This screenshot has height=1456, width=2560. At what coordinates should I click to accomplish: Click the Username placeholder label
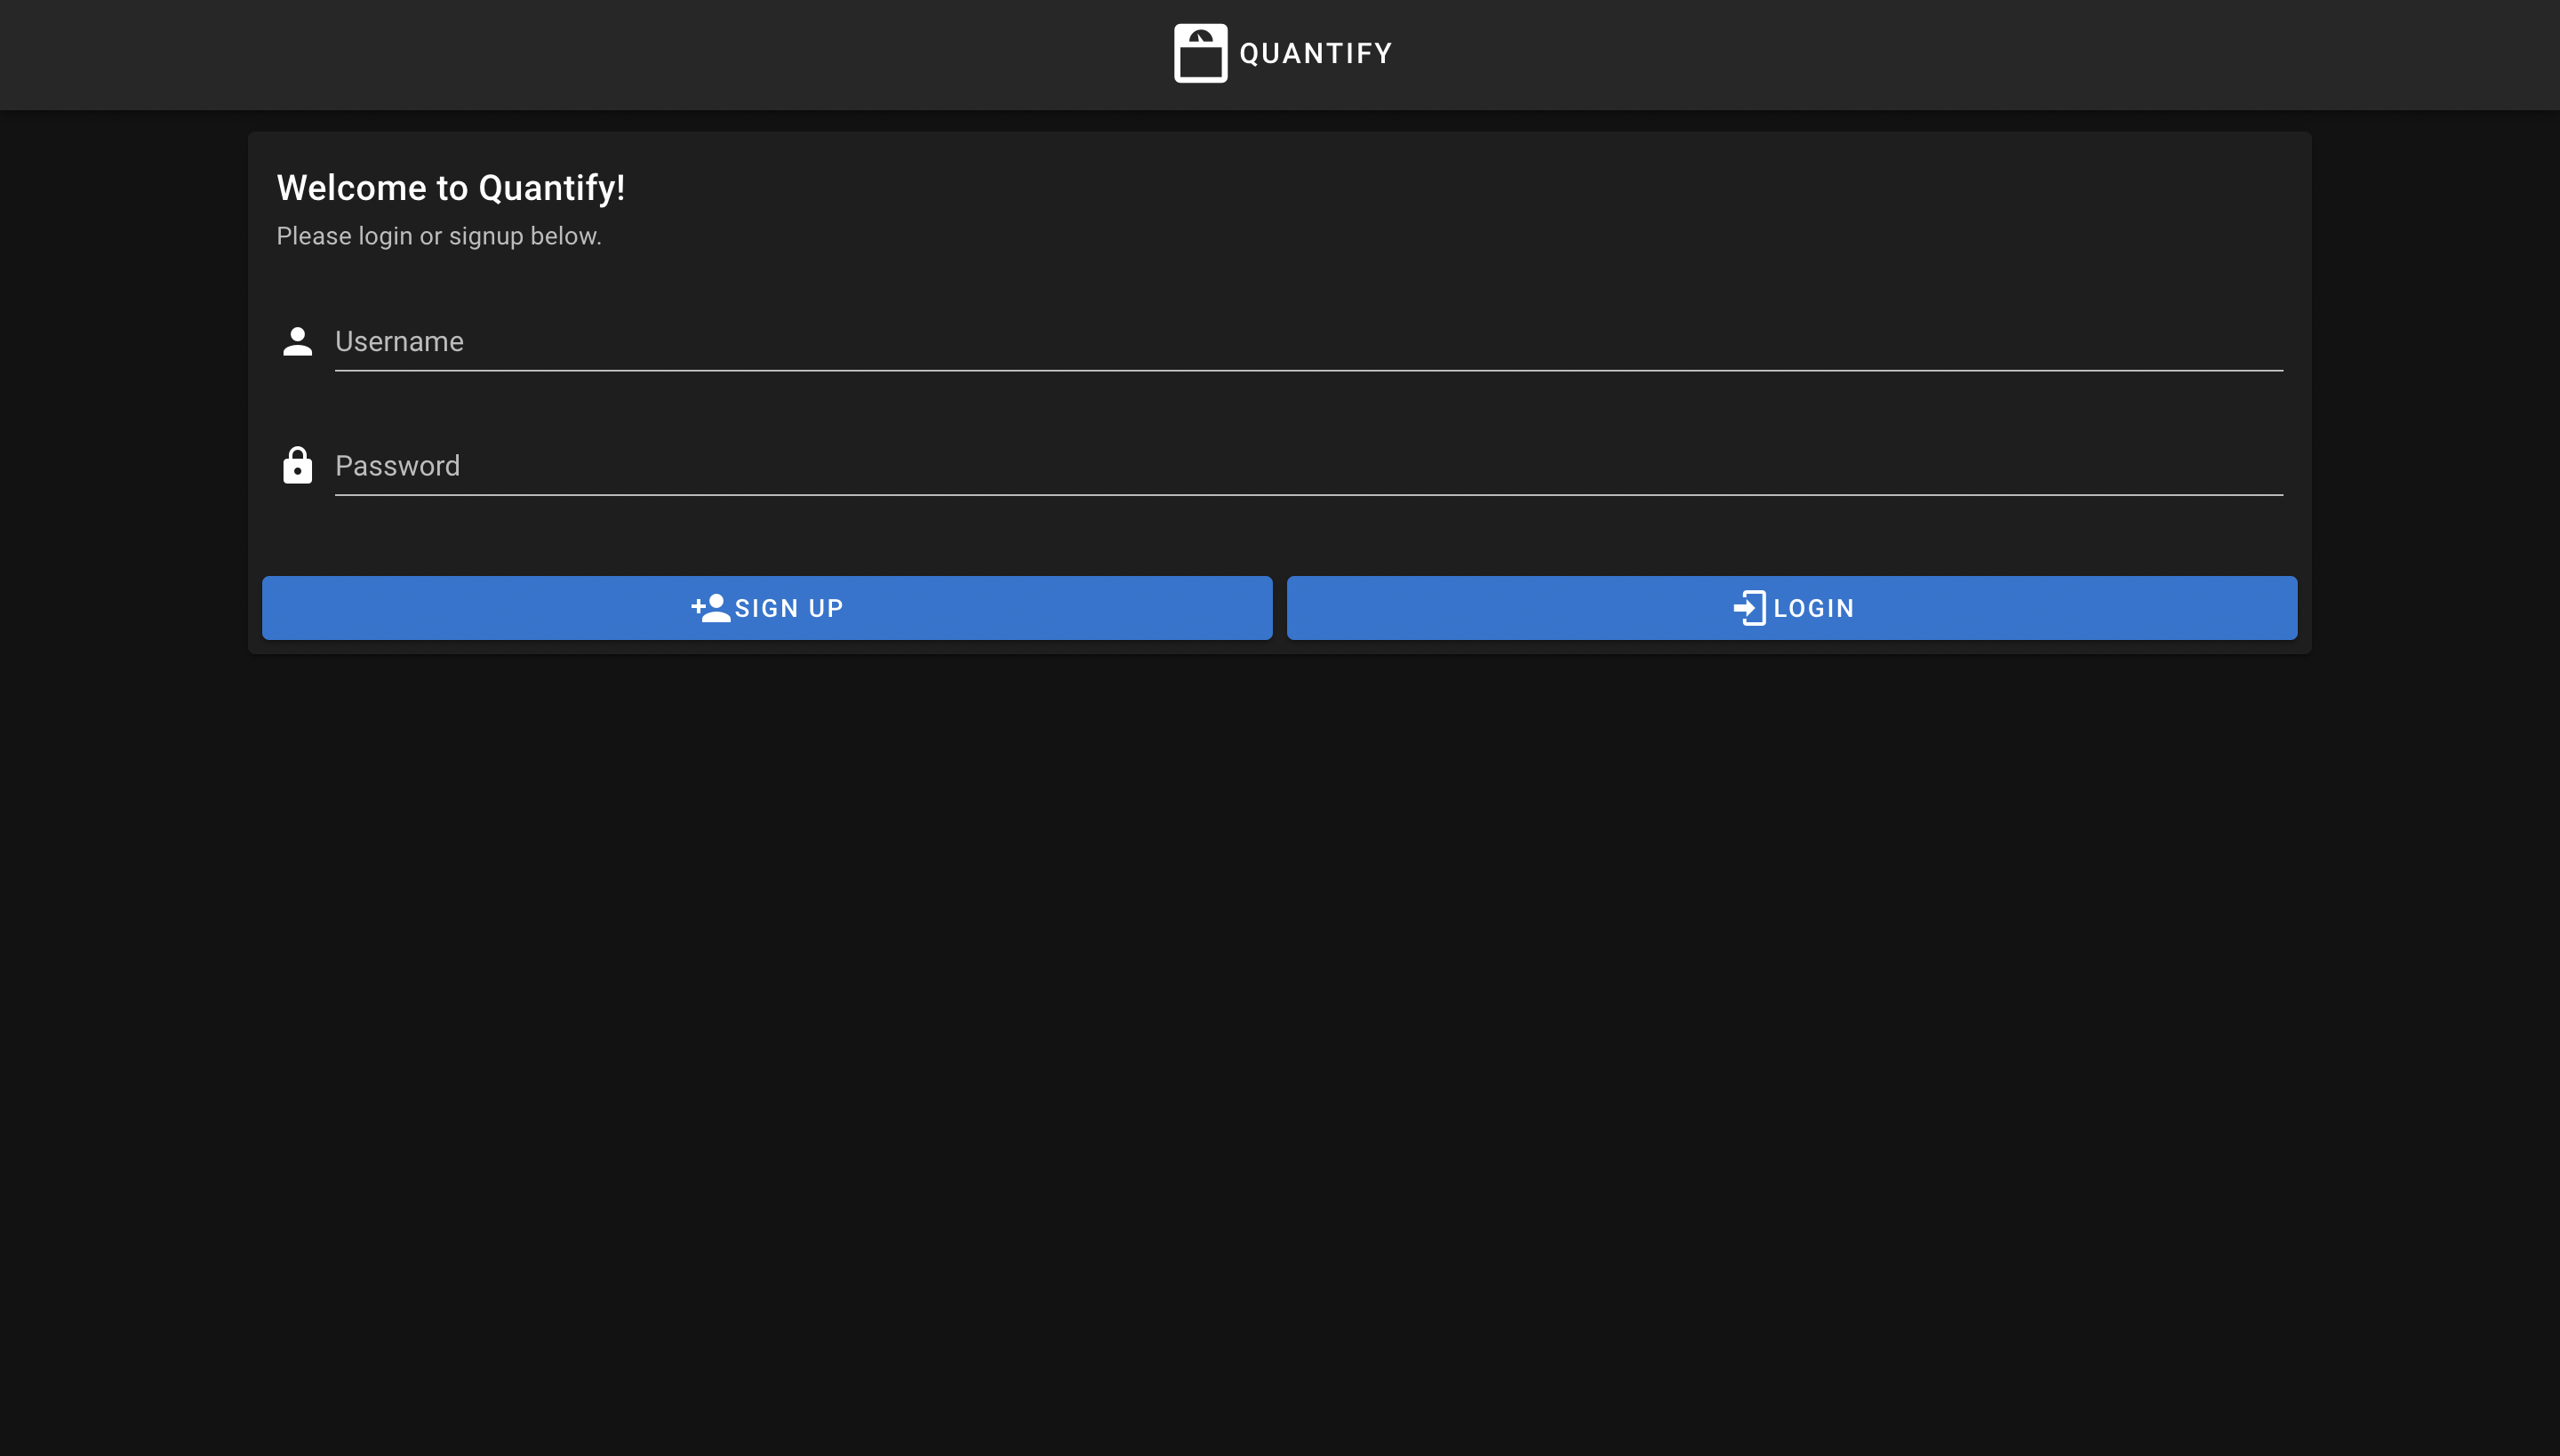pyautogui.click(x=399, y=342)
